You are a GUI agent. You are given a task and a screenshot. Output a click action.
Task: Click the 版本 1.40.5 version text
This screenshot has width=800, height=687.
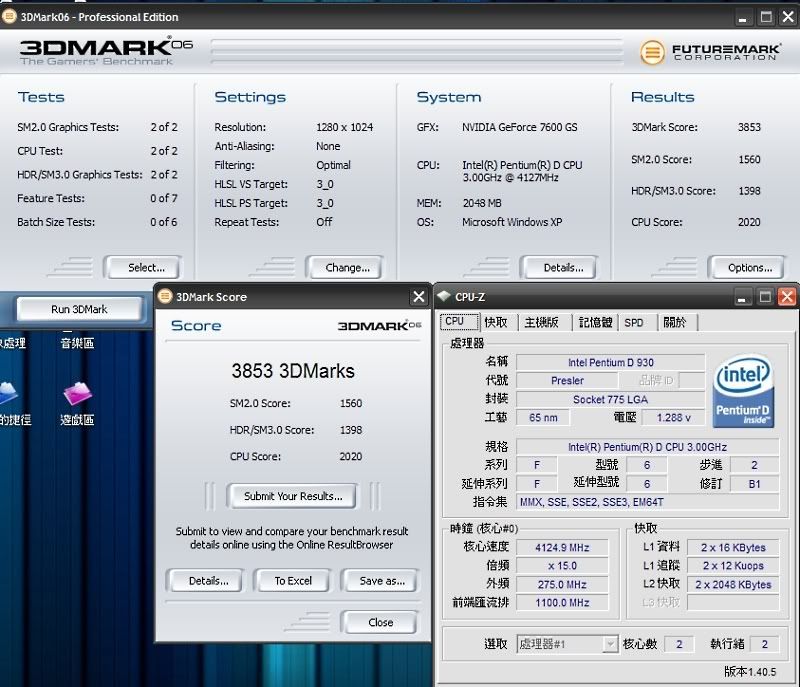pos(749,672)
